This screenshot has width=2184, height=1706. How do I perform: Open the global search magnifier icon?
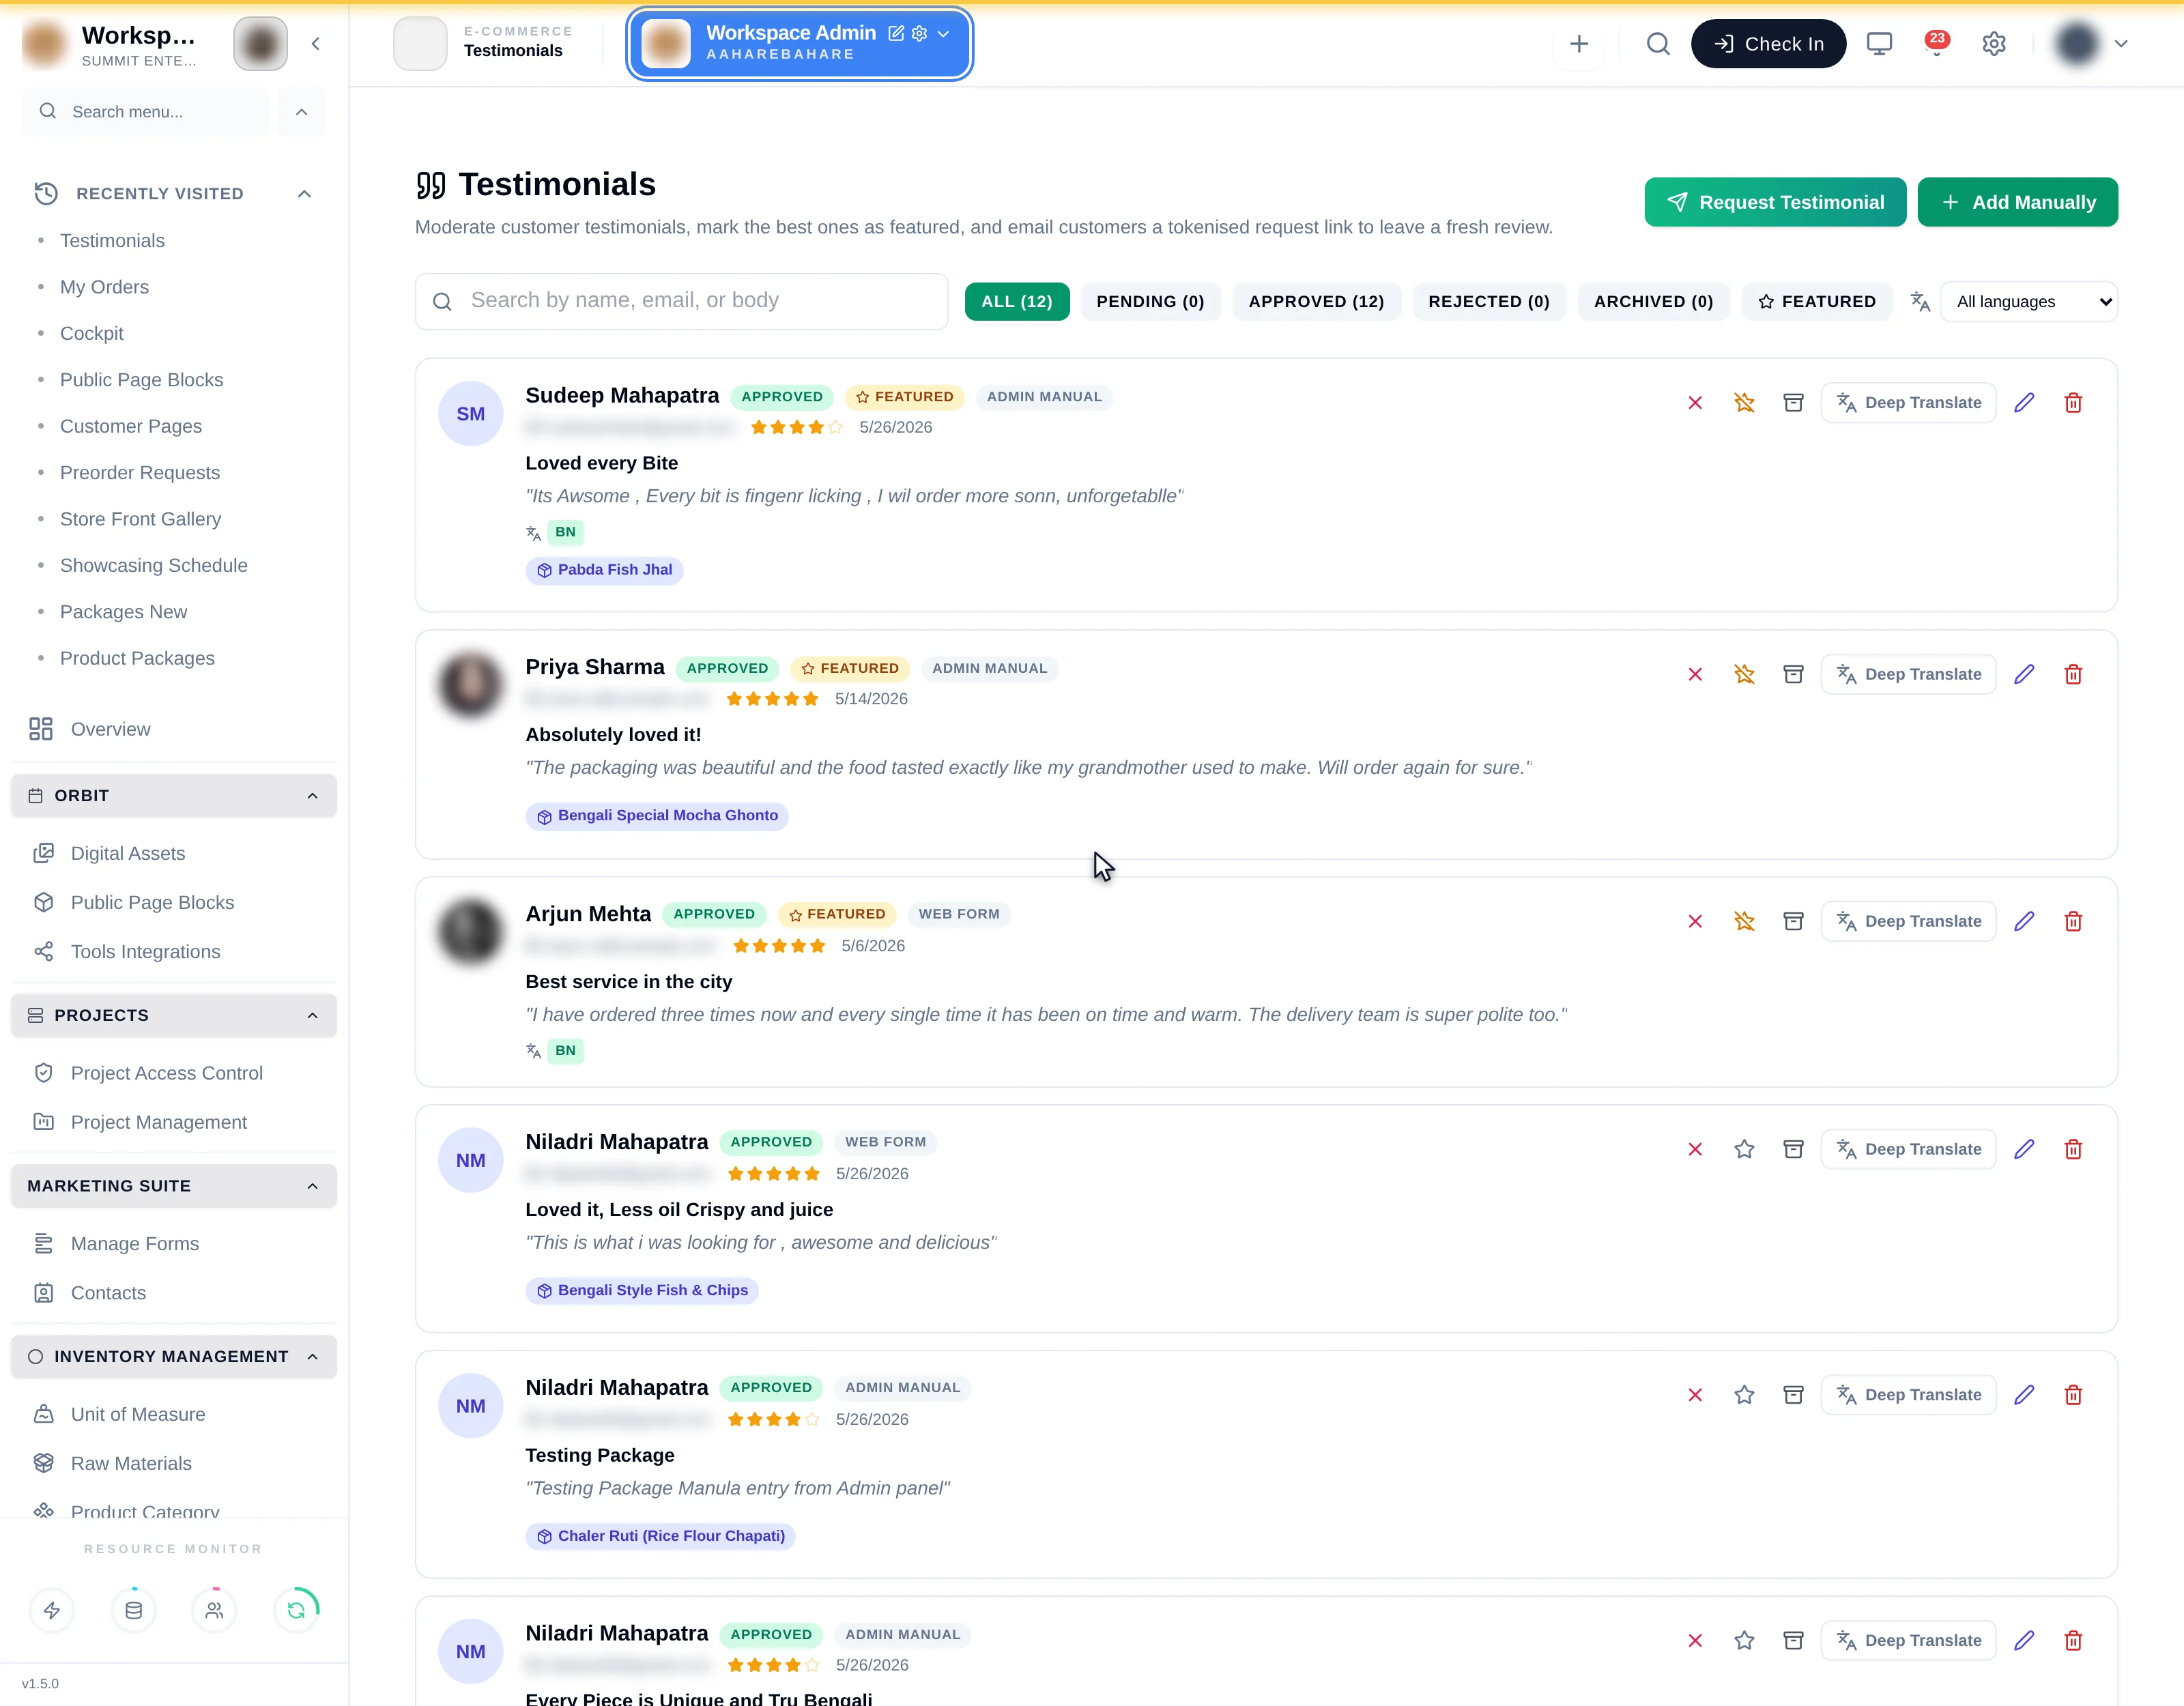tap(1658, 44)
